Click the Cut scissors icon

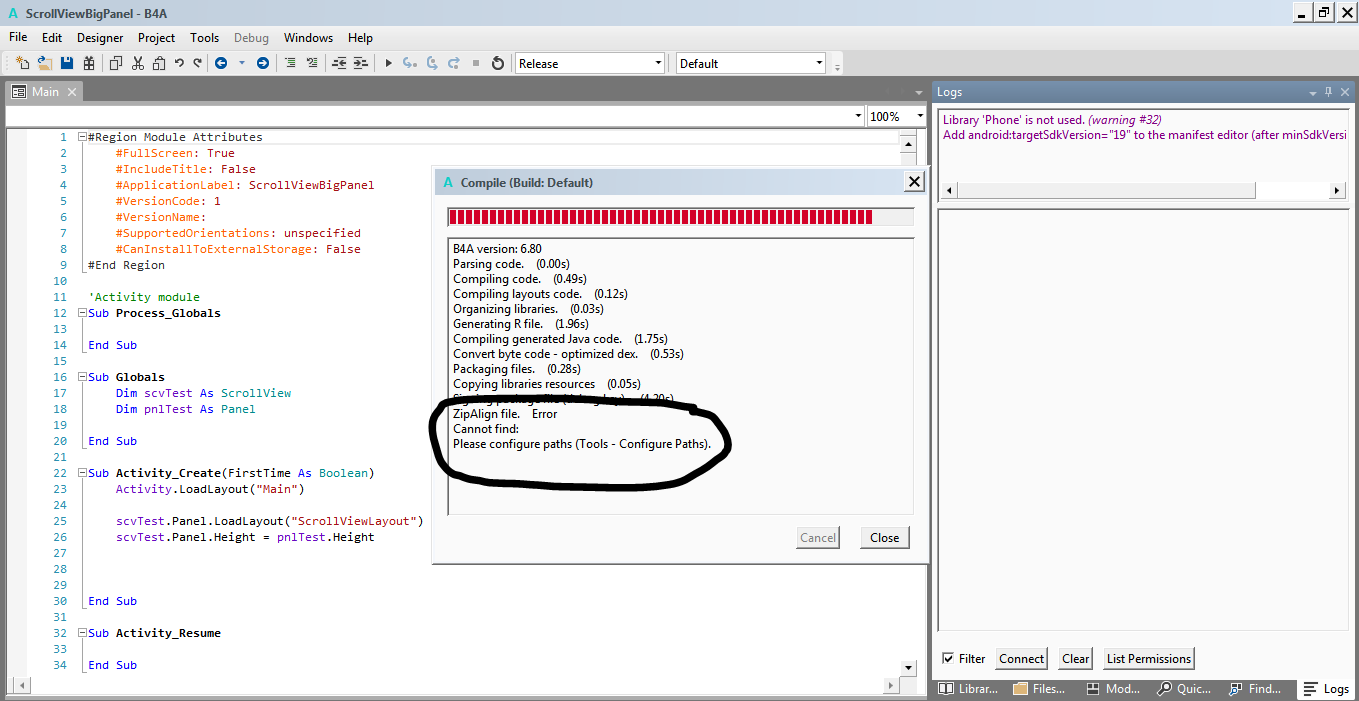pyautogui.click(x=137, y=63)
